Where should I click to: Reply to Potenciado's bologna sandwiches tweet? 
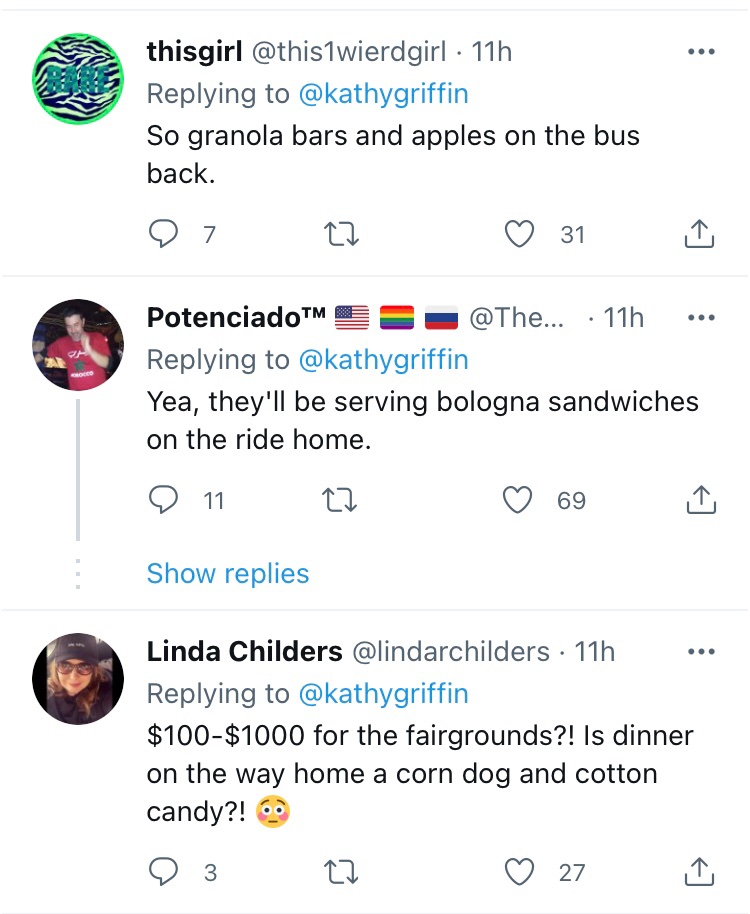[x=163, y=500]
